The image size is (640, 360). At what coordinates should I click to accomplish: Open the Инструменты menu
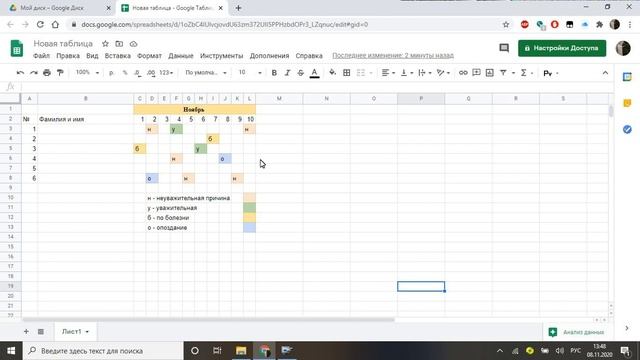click(x=221, y=56)
